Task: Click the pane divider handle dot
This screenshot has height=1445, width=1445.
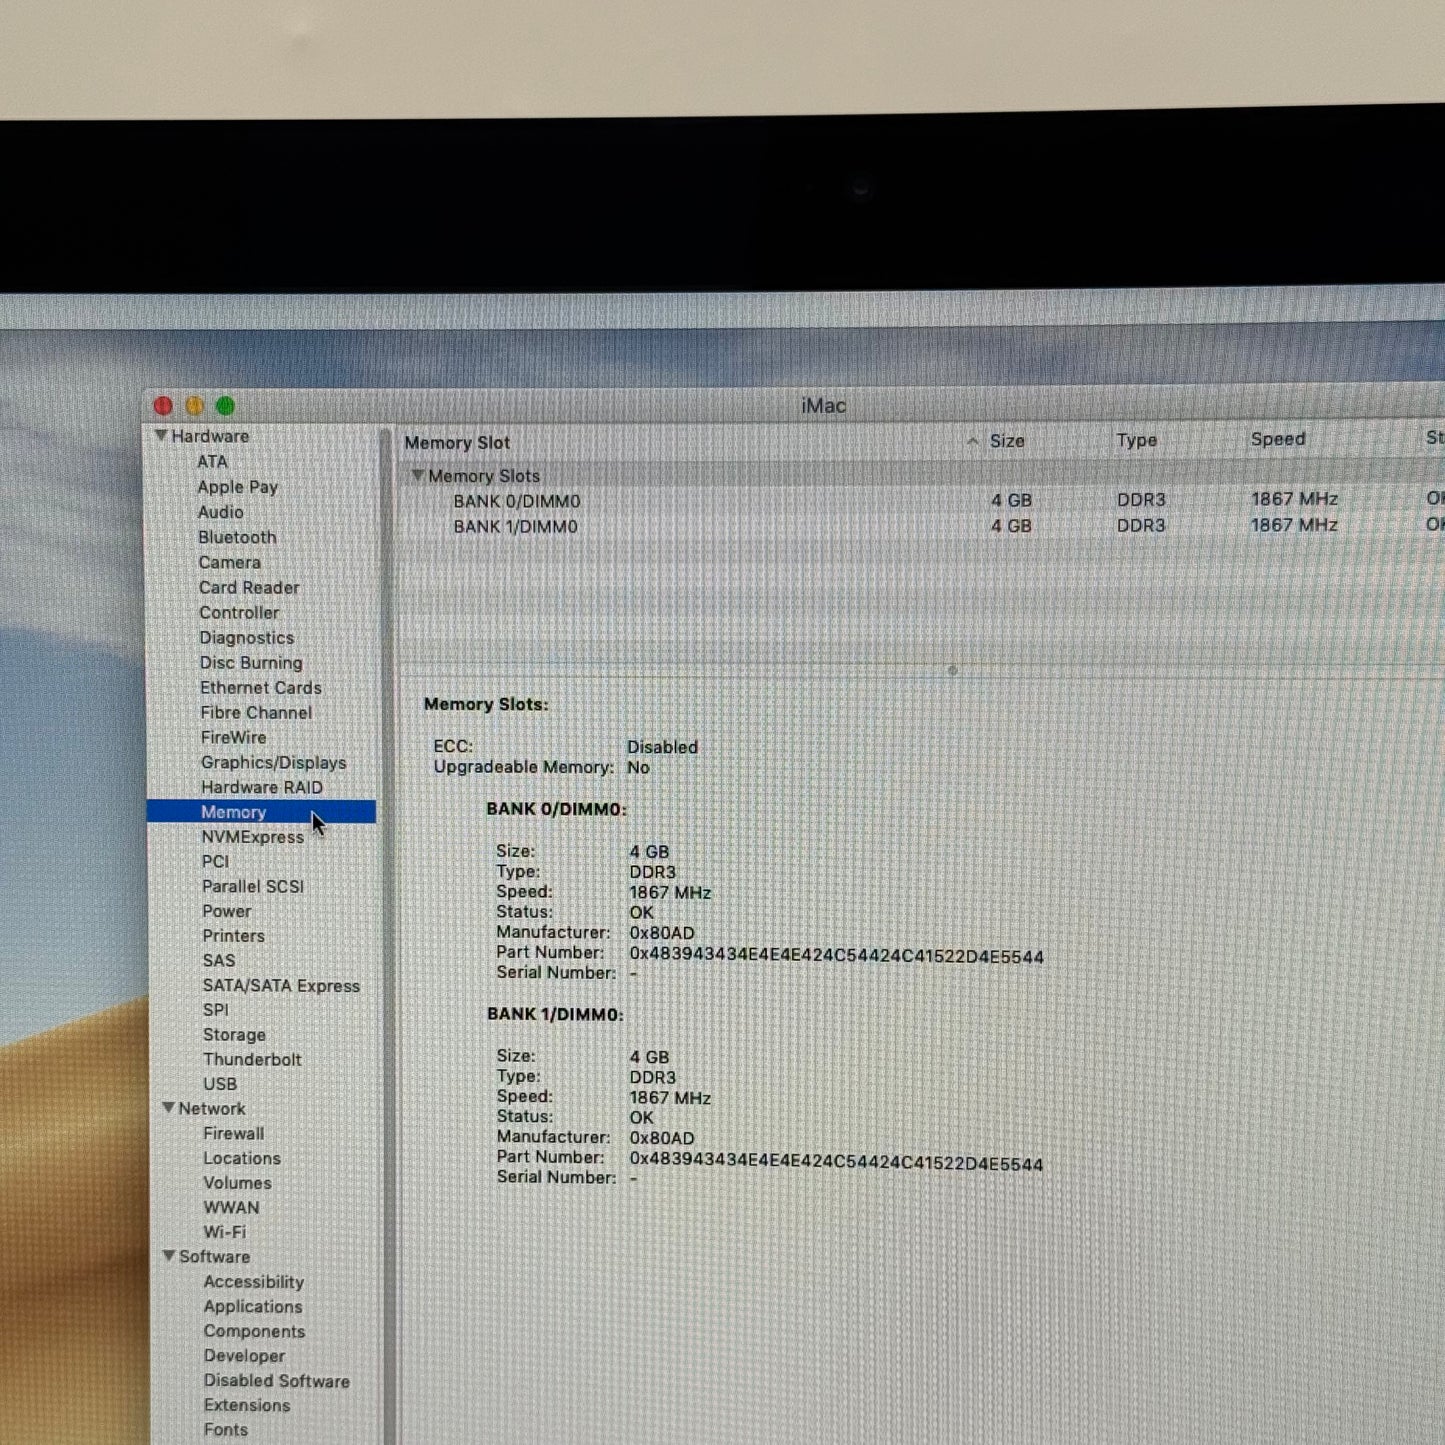Action: [x=952, y=670]
